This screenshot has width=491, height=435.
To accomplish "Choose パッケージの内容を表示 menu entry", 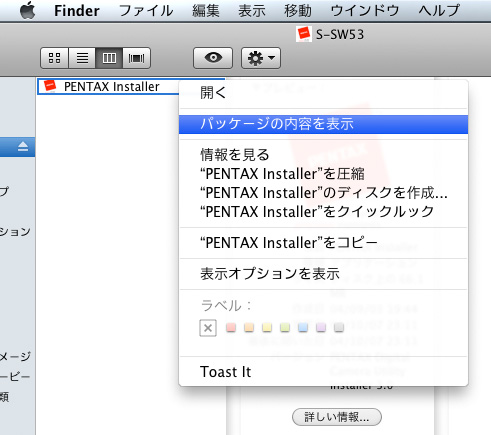I will click(x=323, y=124).
